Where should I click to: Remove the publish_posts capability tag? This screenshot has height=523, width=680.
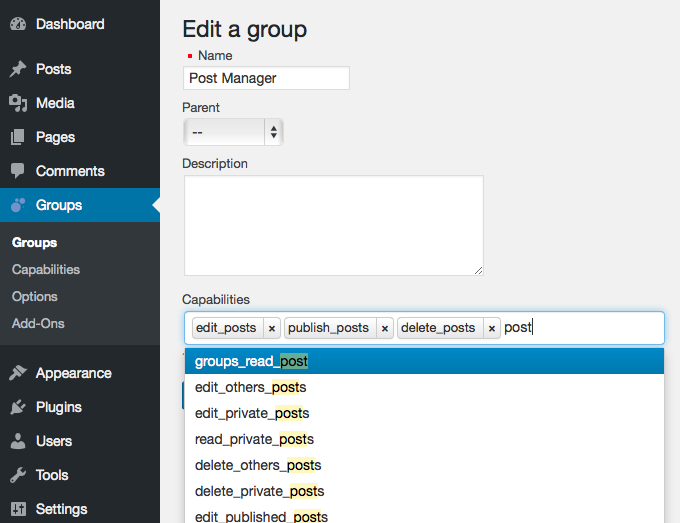tap(385, 328)
